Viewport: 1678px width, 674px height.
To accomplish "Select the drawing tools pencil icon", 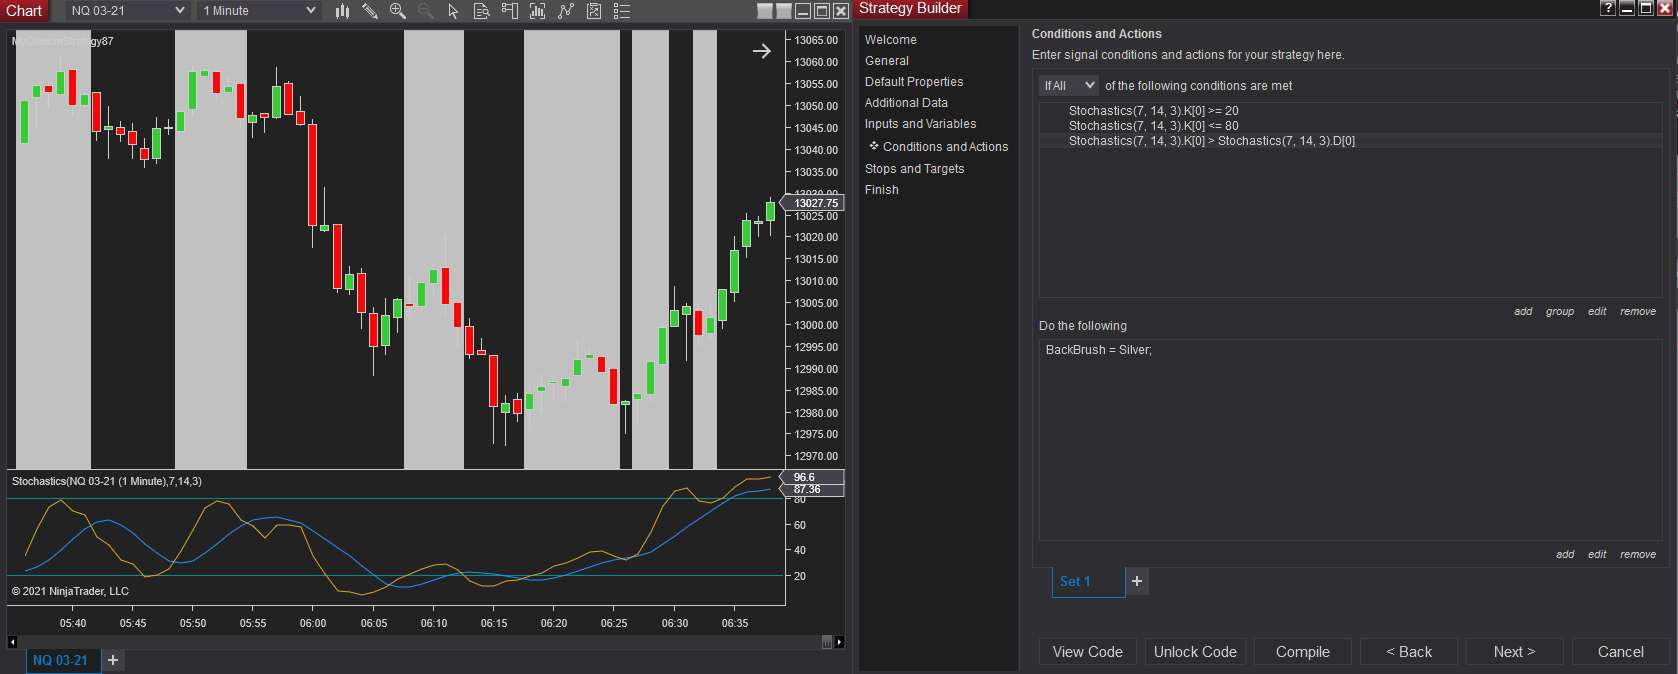I will pos(370,11).
